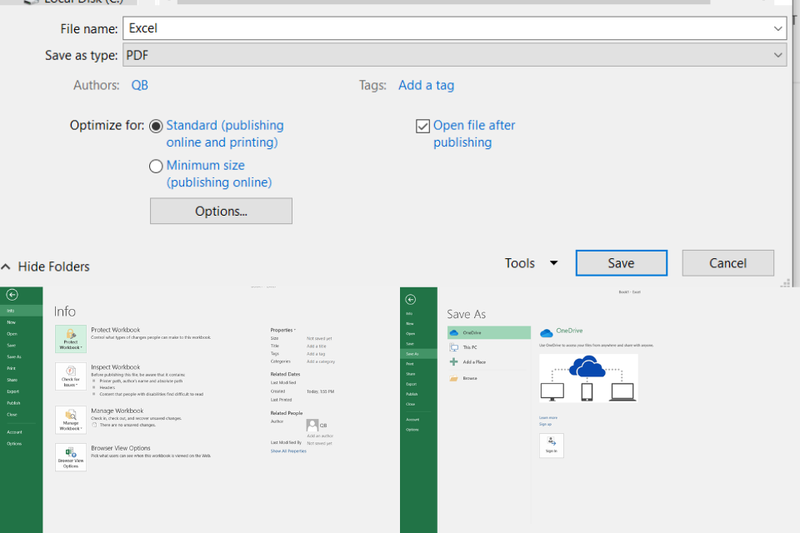
Task: Click the Add a tag link in the dialog
Action: (426, 85)
